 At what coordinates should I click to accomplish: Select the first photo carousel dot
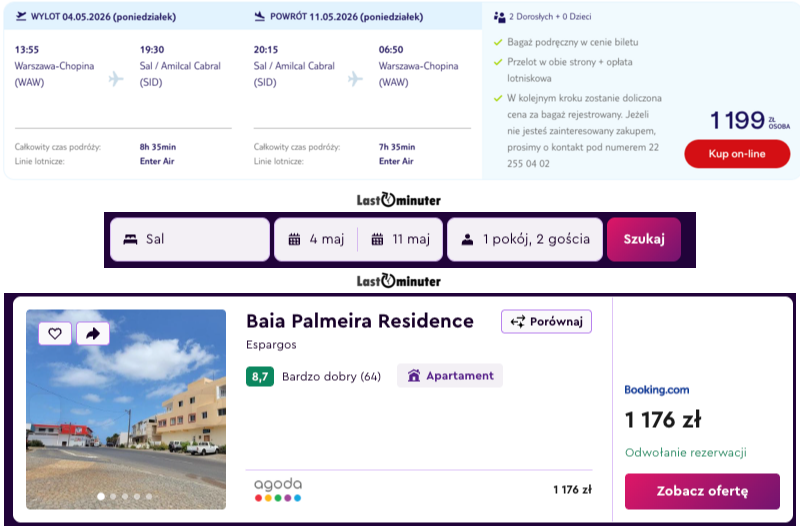click(100, 496)
